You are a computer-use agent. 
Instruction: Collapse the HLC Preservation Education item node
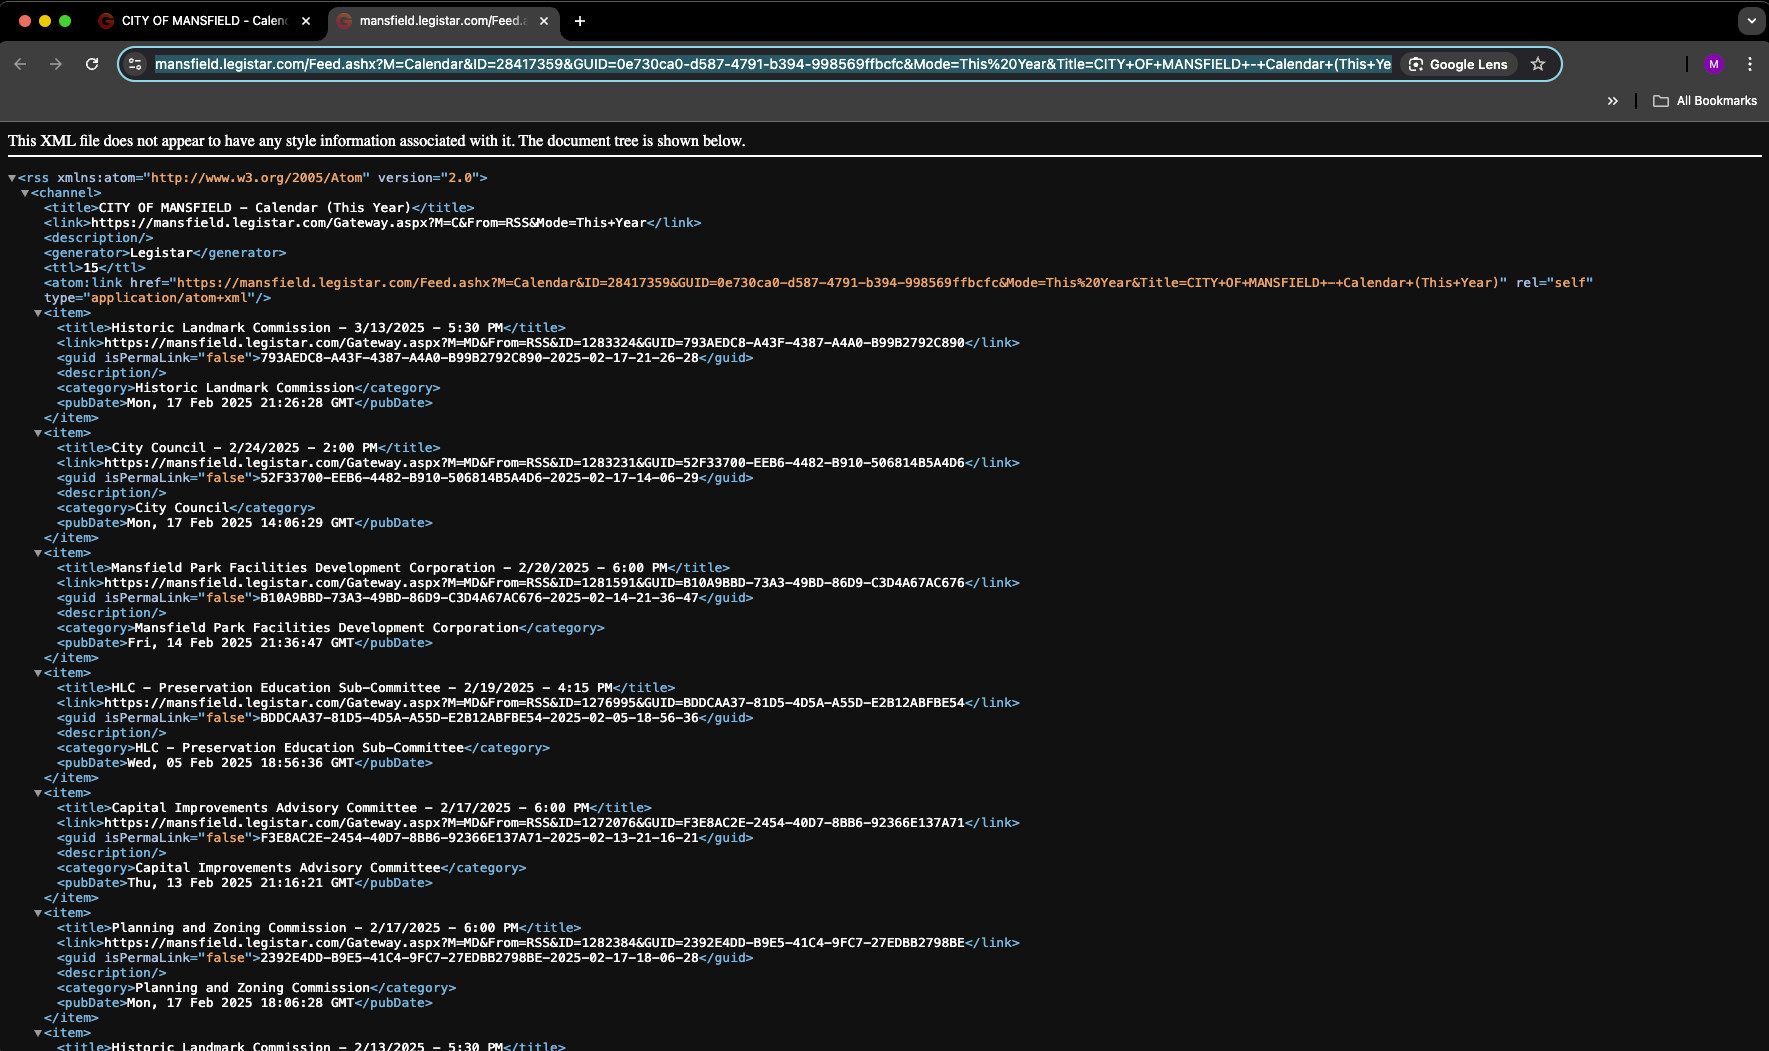pyautogui.click(x=38, y=673)
